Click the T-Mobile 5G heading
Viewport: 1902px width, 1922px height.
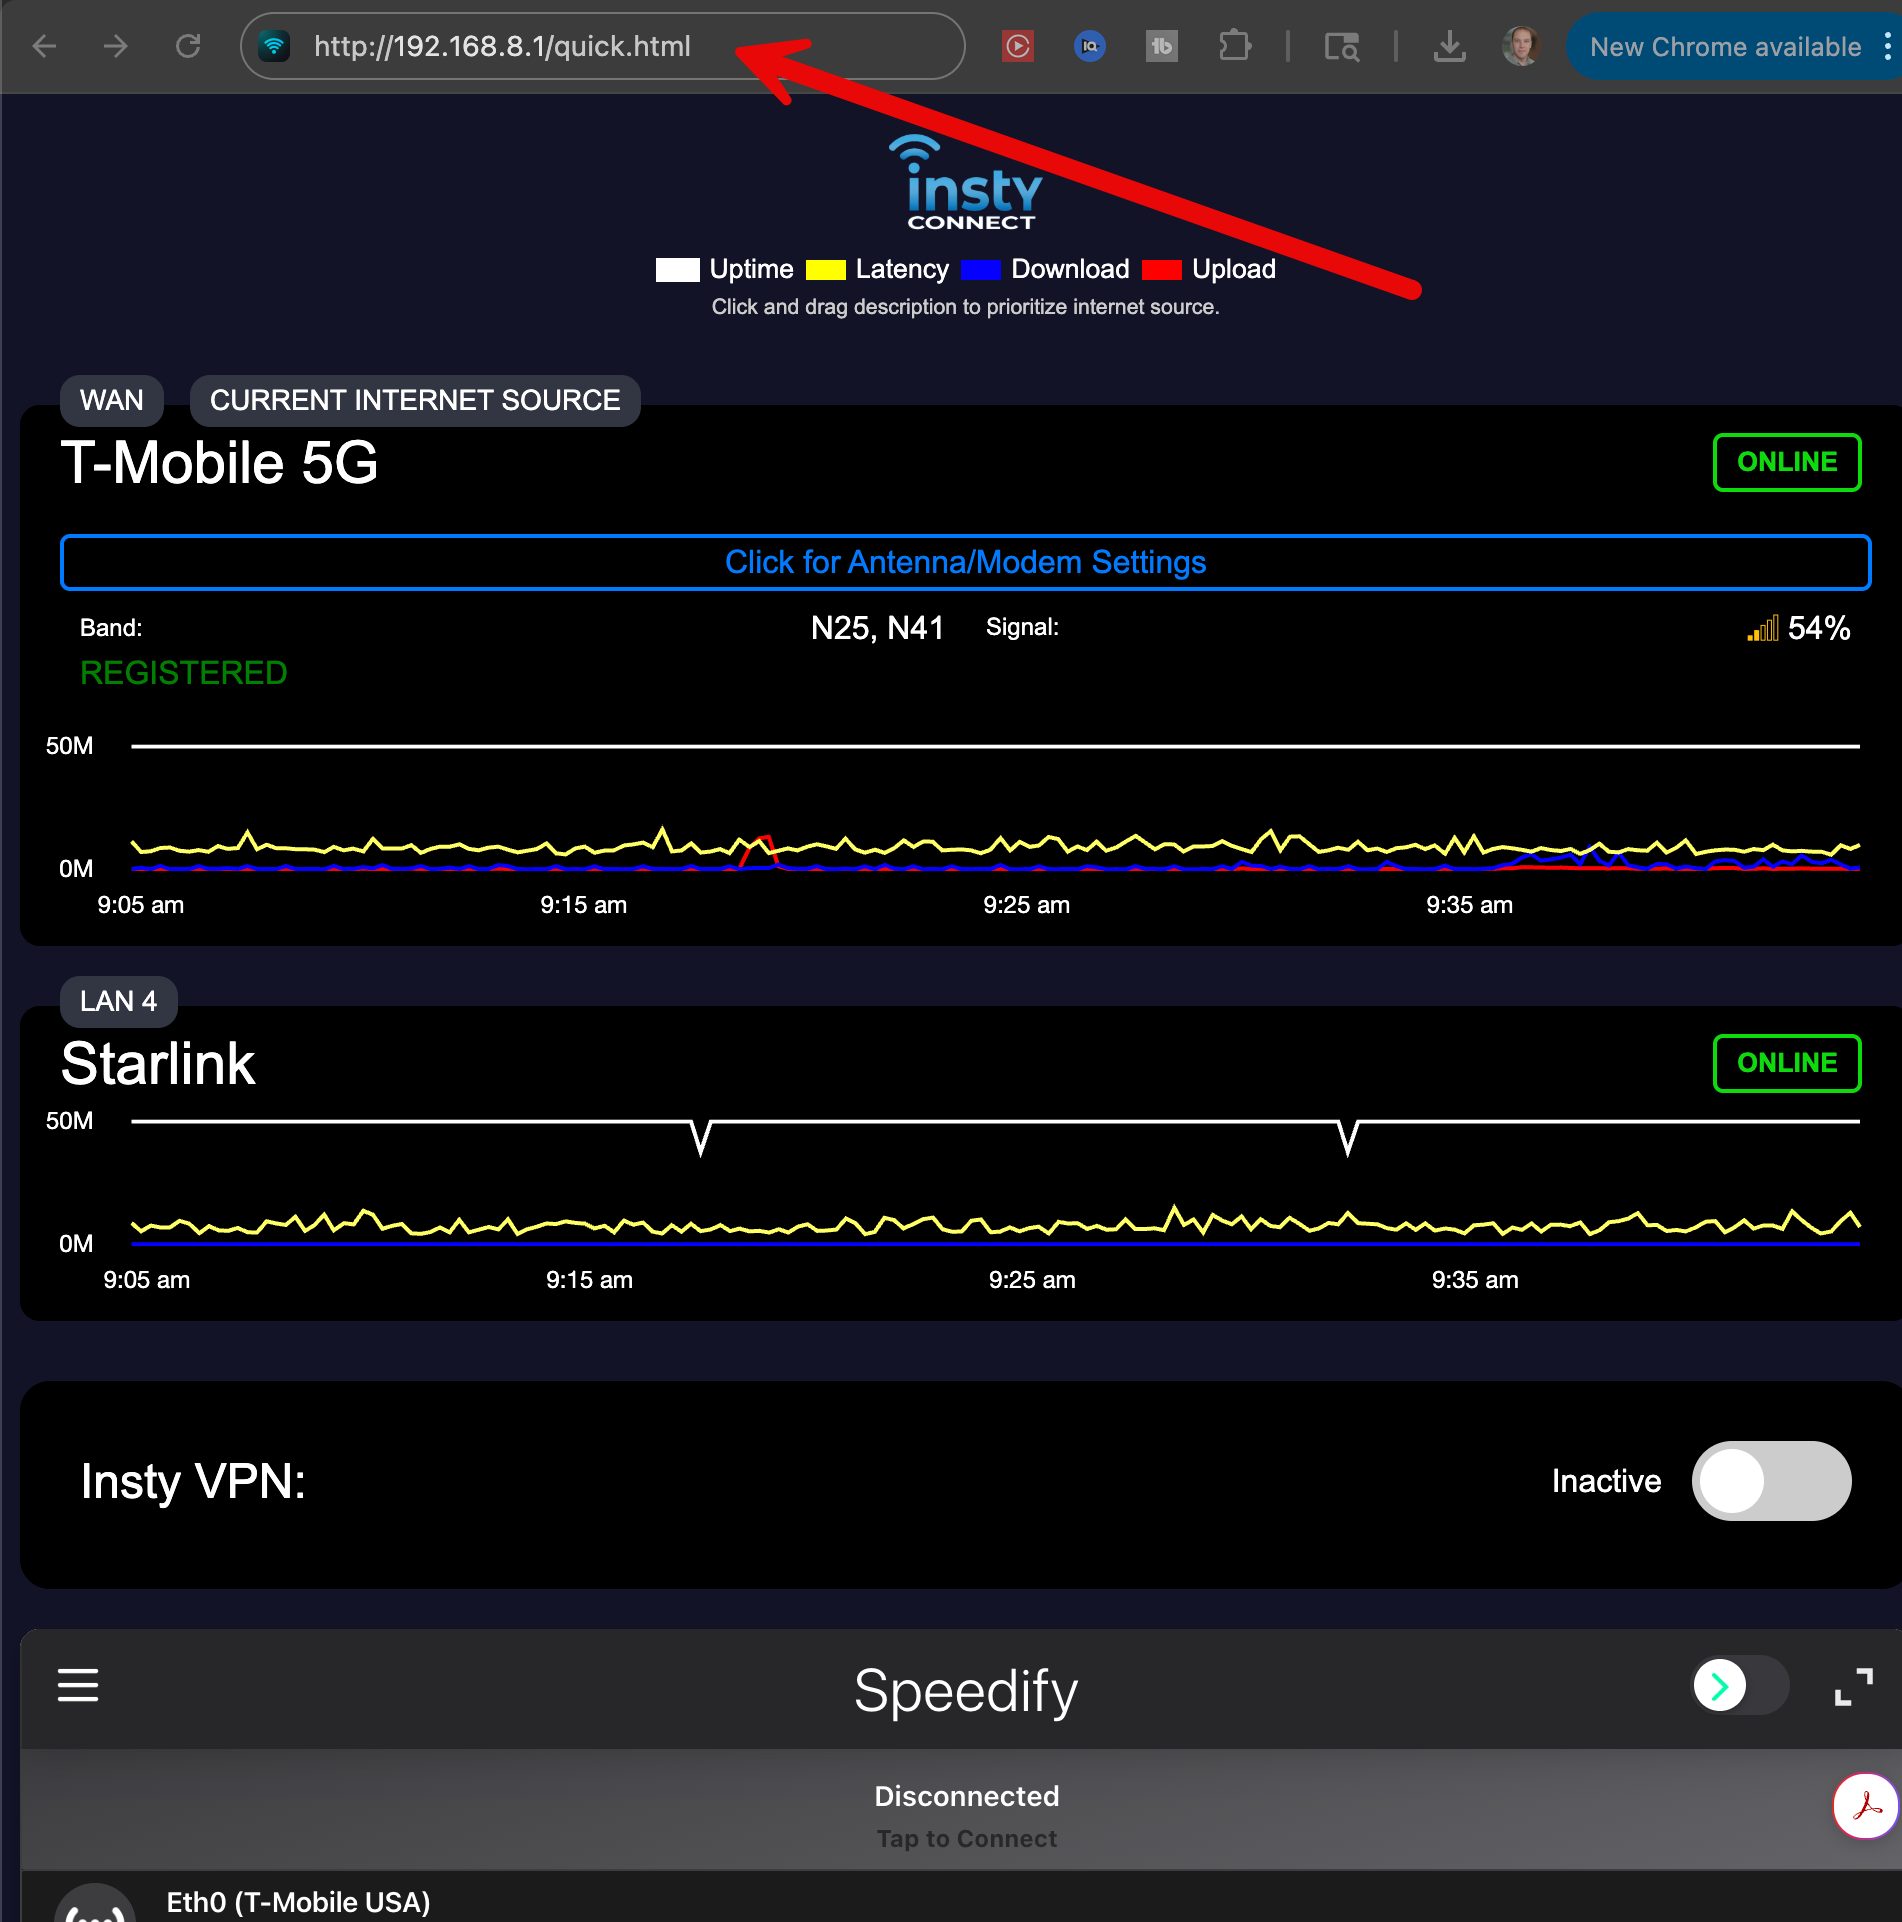click(220, 463)
